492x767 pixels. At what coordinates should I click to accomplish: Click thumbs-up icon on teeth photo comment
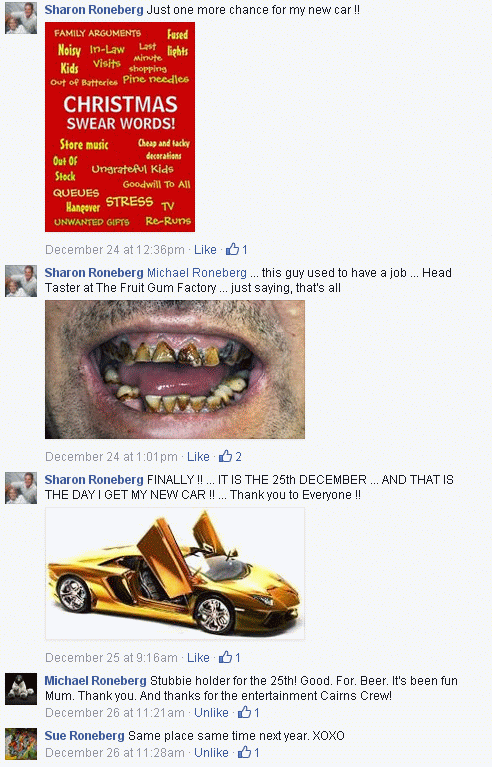click(x=225, y=456)
